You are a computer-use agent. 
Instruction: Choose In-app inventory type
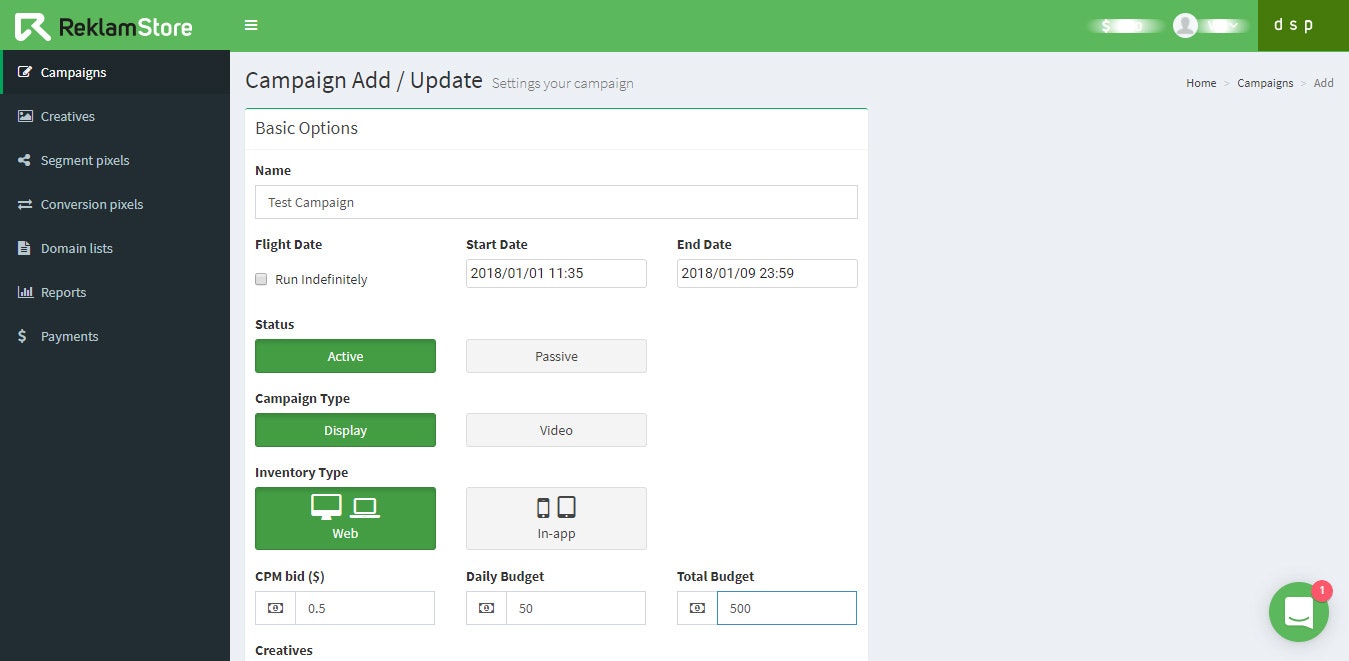tap(556, 518)
